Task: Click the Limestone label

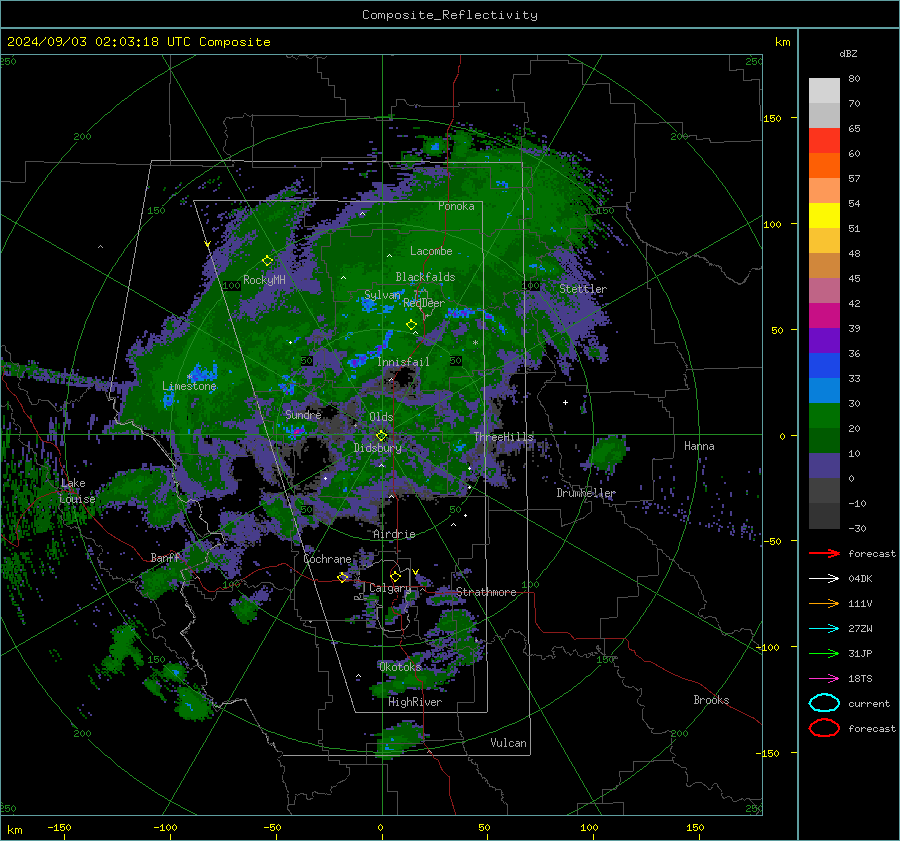Action: [x=189, y=386]
